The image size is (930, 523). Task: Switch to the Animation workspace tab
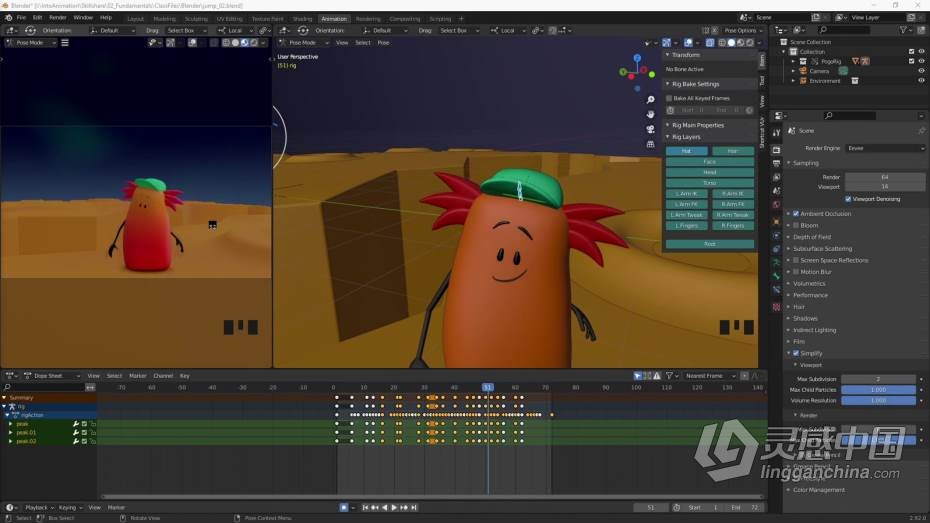pos(334,19)
